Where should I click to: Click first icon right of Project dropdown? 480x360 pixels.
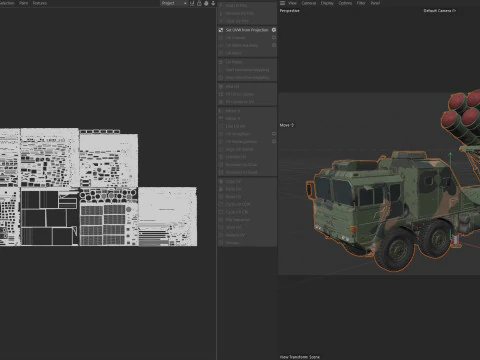click(192, 3)
